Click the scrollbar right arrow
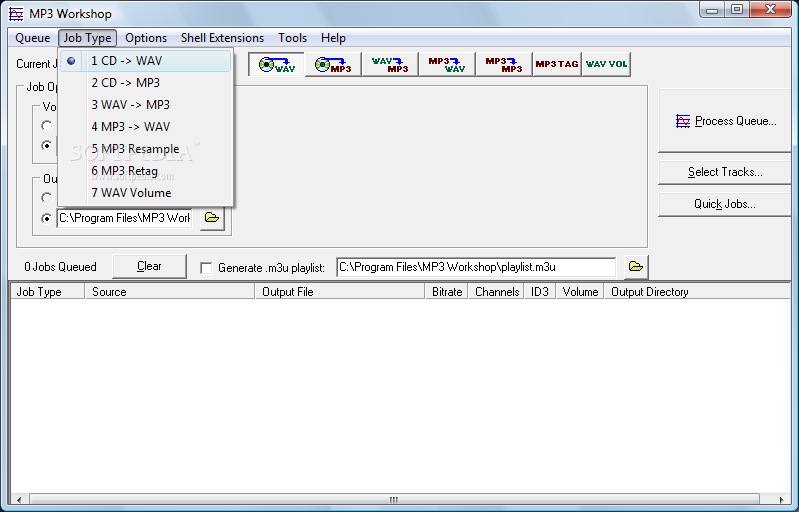The image size is (799, 512). pos(782,499)
